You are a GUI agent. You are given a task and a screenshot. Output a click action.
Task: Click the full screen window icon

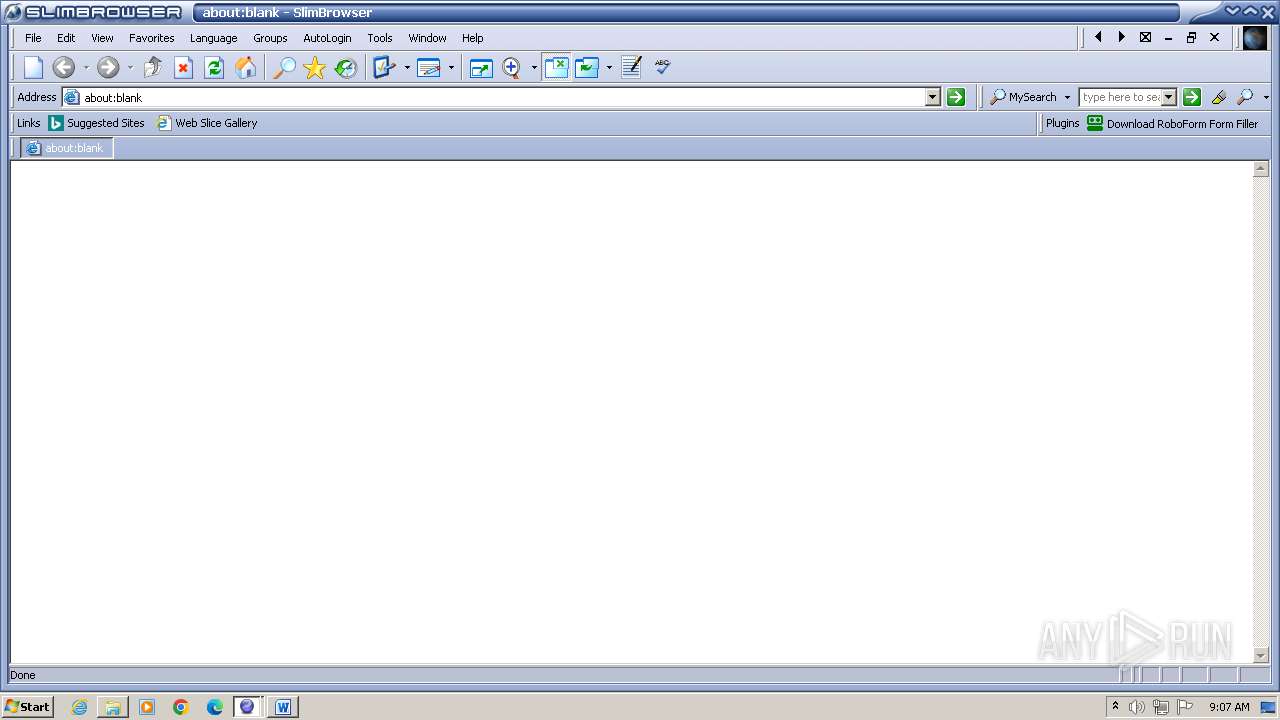pyautogui.click(x=481, y=67)
